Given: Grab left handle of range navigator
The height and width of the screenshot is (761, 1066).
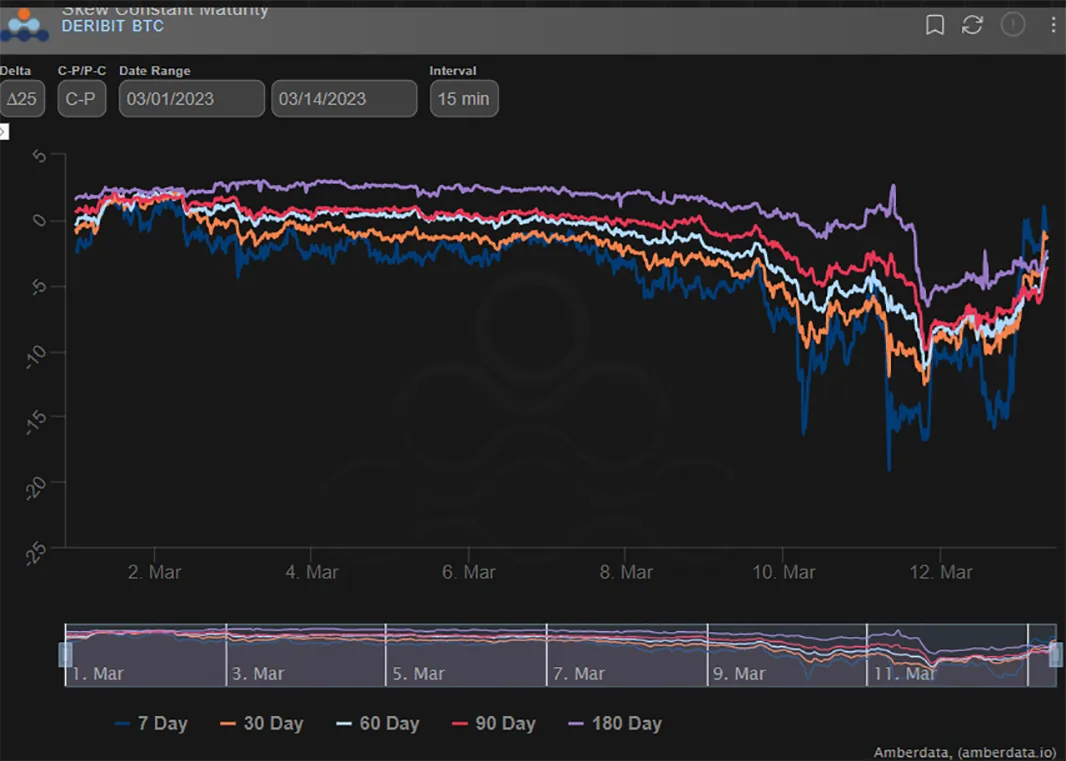Looking at the screenshot, I should [65, 655].
